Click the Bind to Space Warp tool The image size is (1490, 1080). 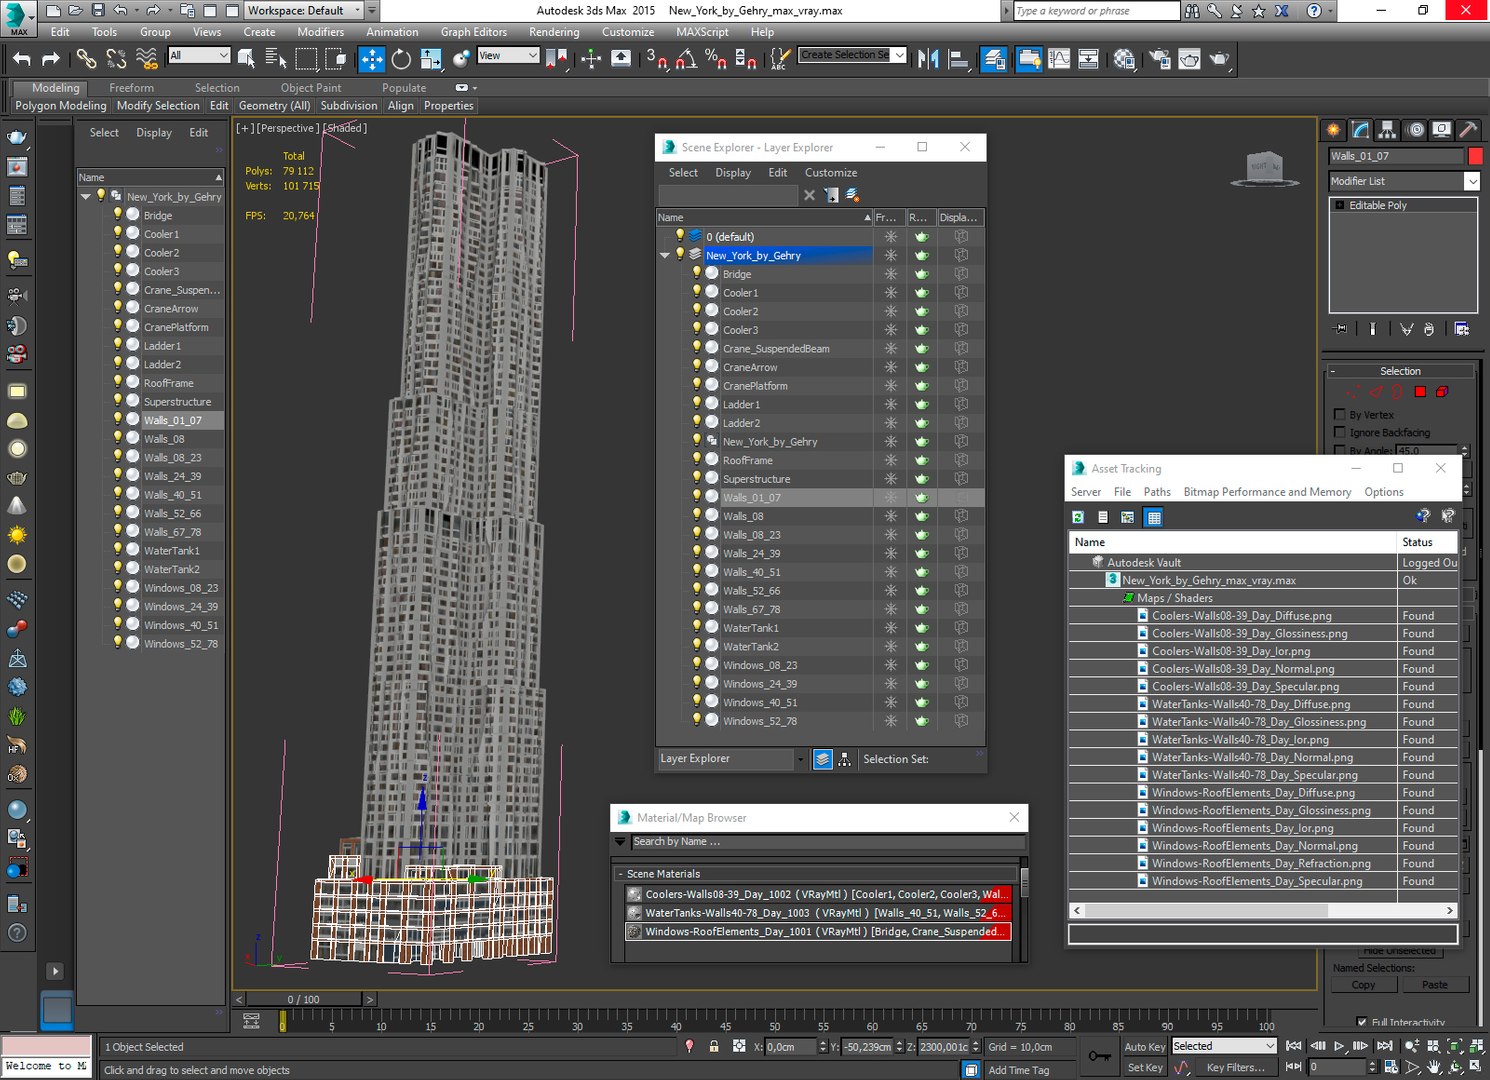coord(146,59)
